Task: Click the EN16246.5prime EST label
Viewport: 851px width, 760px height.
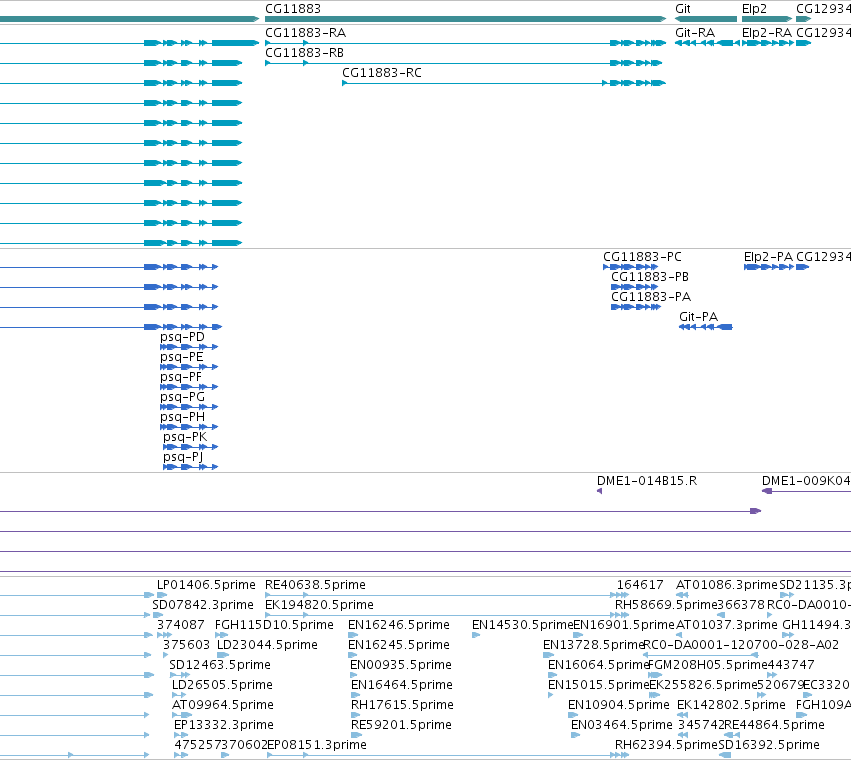Action: click(398, 625)
